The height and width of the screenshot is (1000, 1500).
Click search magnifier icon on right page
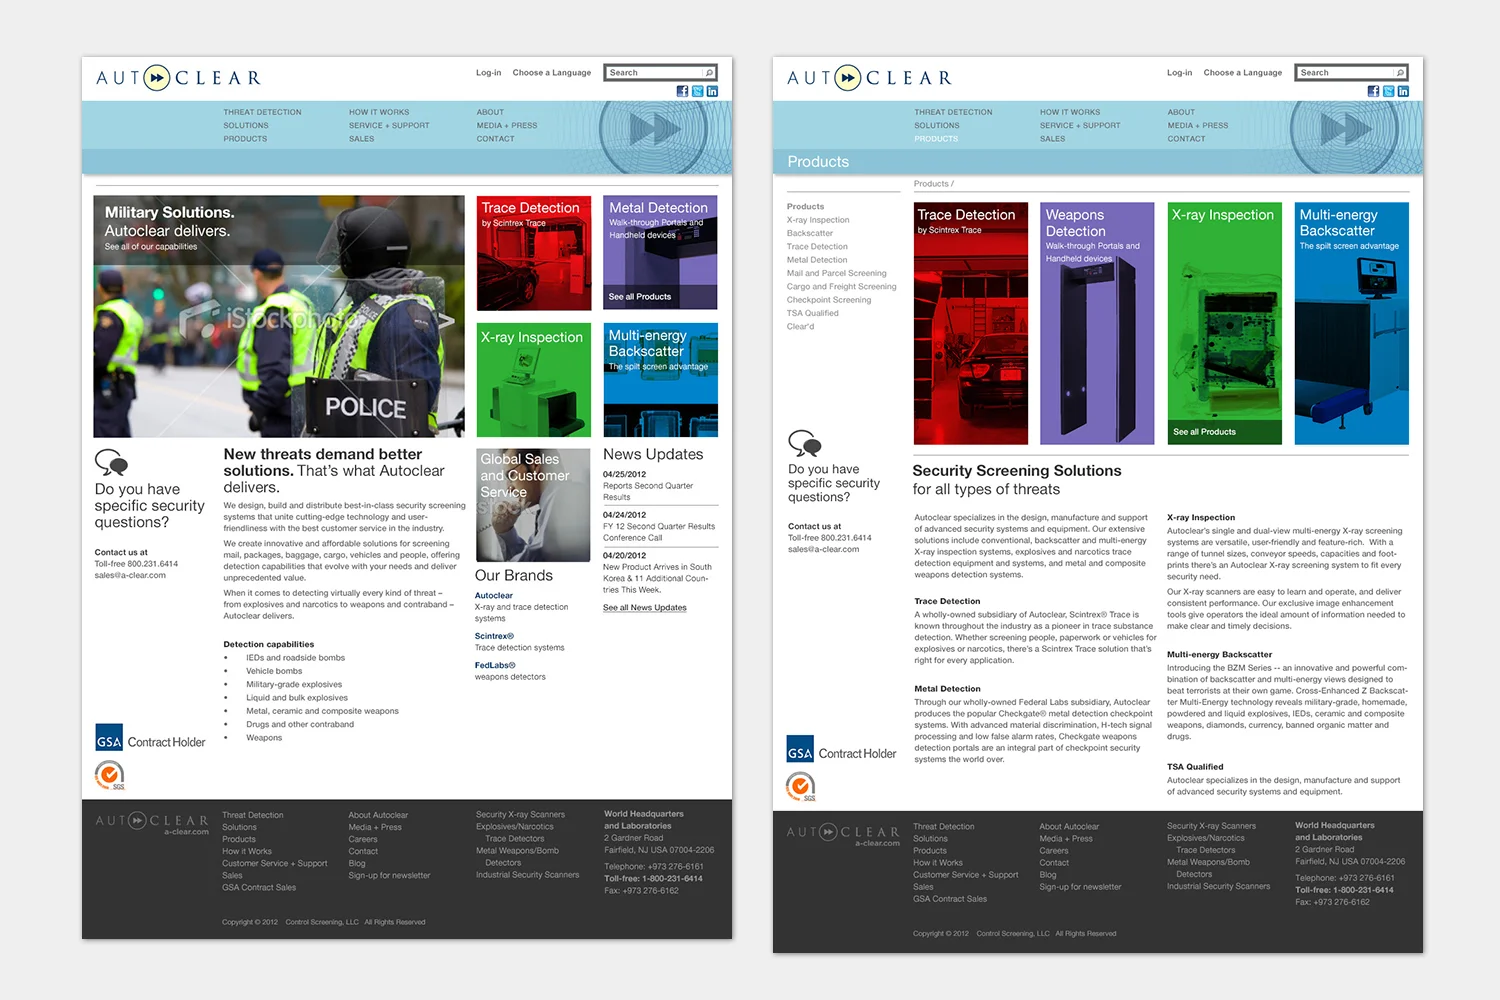(x=1400, y=73)
